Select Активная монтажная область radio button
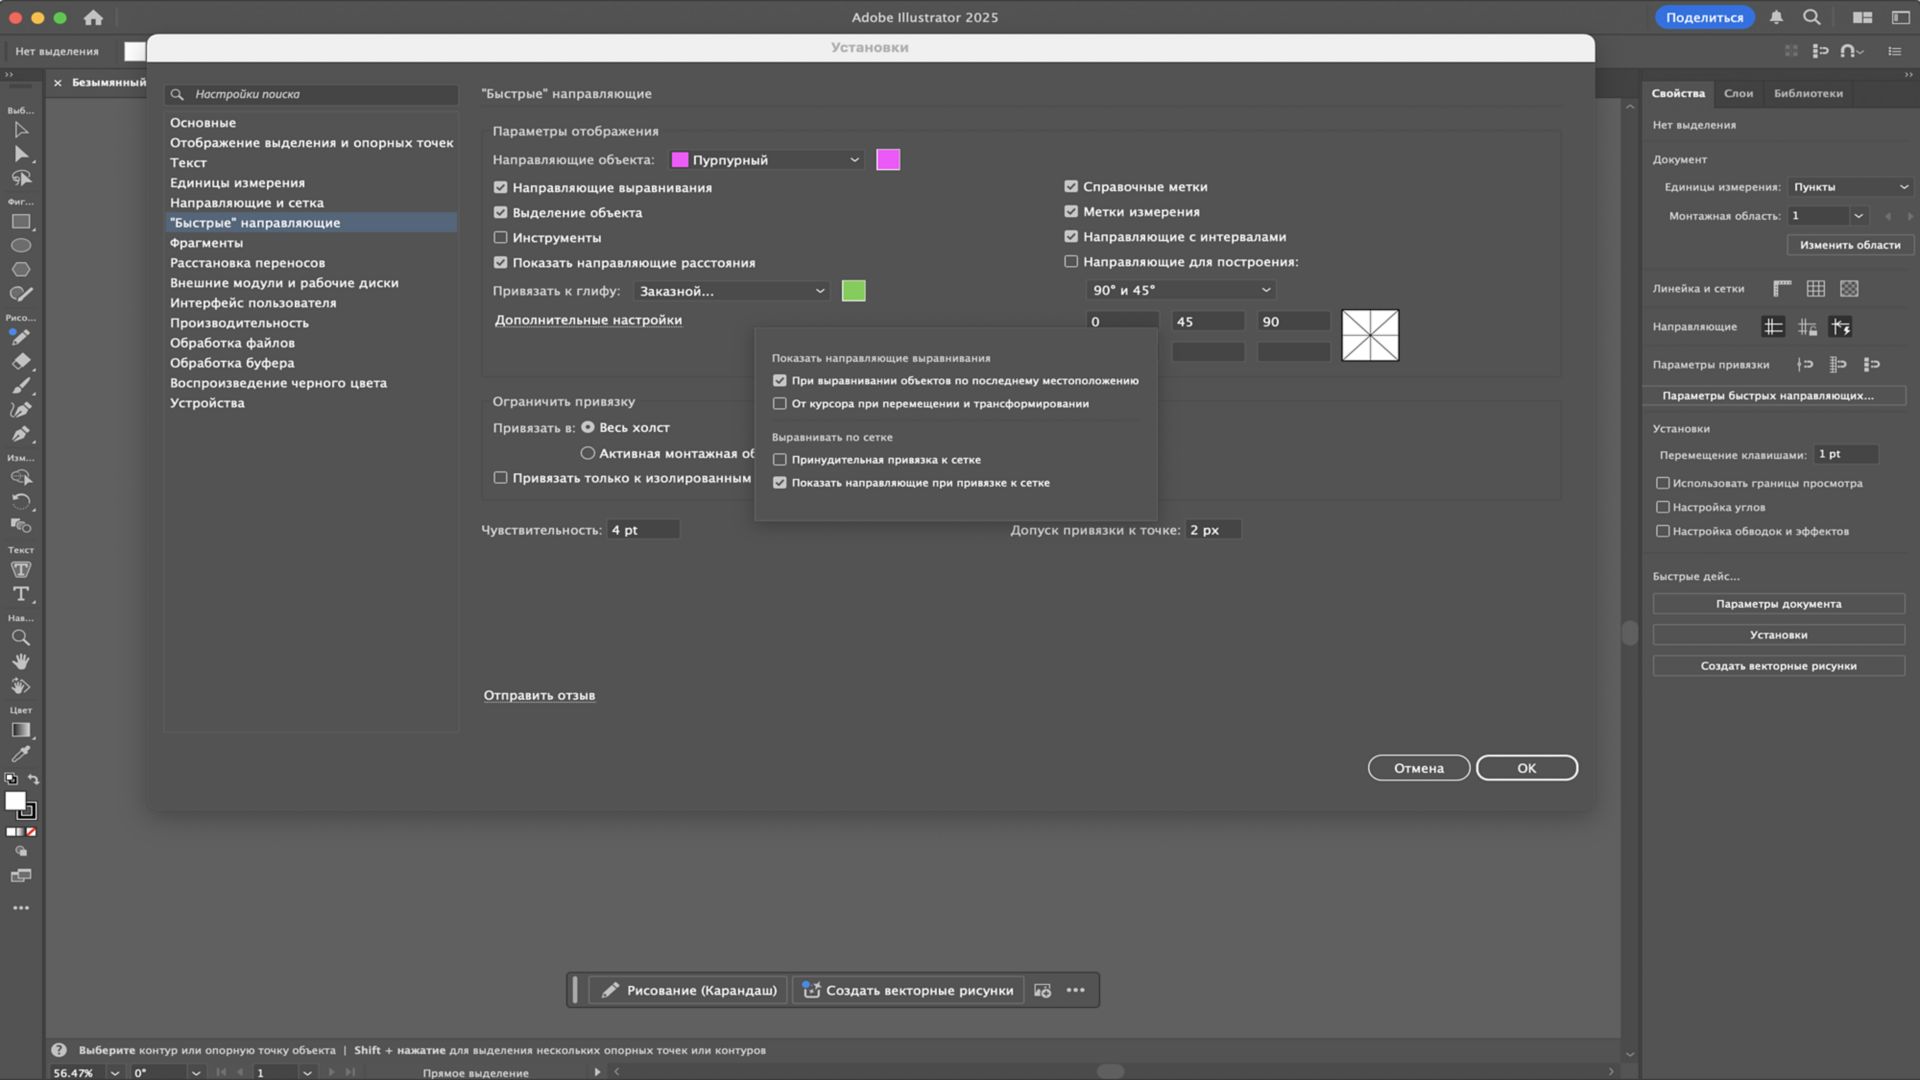Viewport: 1920px width, 1080px height. (588, 453)
